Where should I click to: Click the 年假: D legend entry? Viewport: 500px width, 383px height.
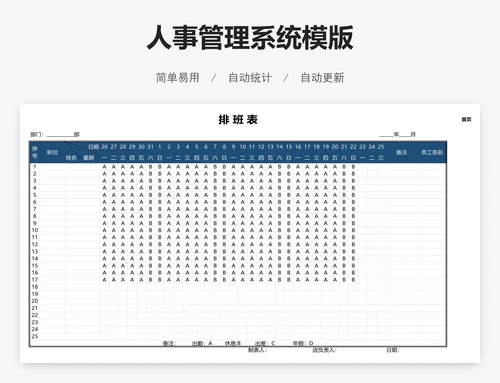(303, 343)
